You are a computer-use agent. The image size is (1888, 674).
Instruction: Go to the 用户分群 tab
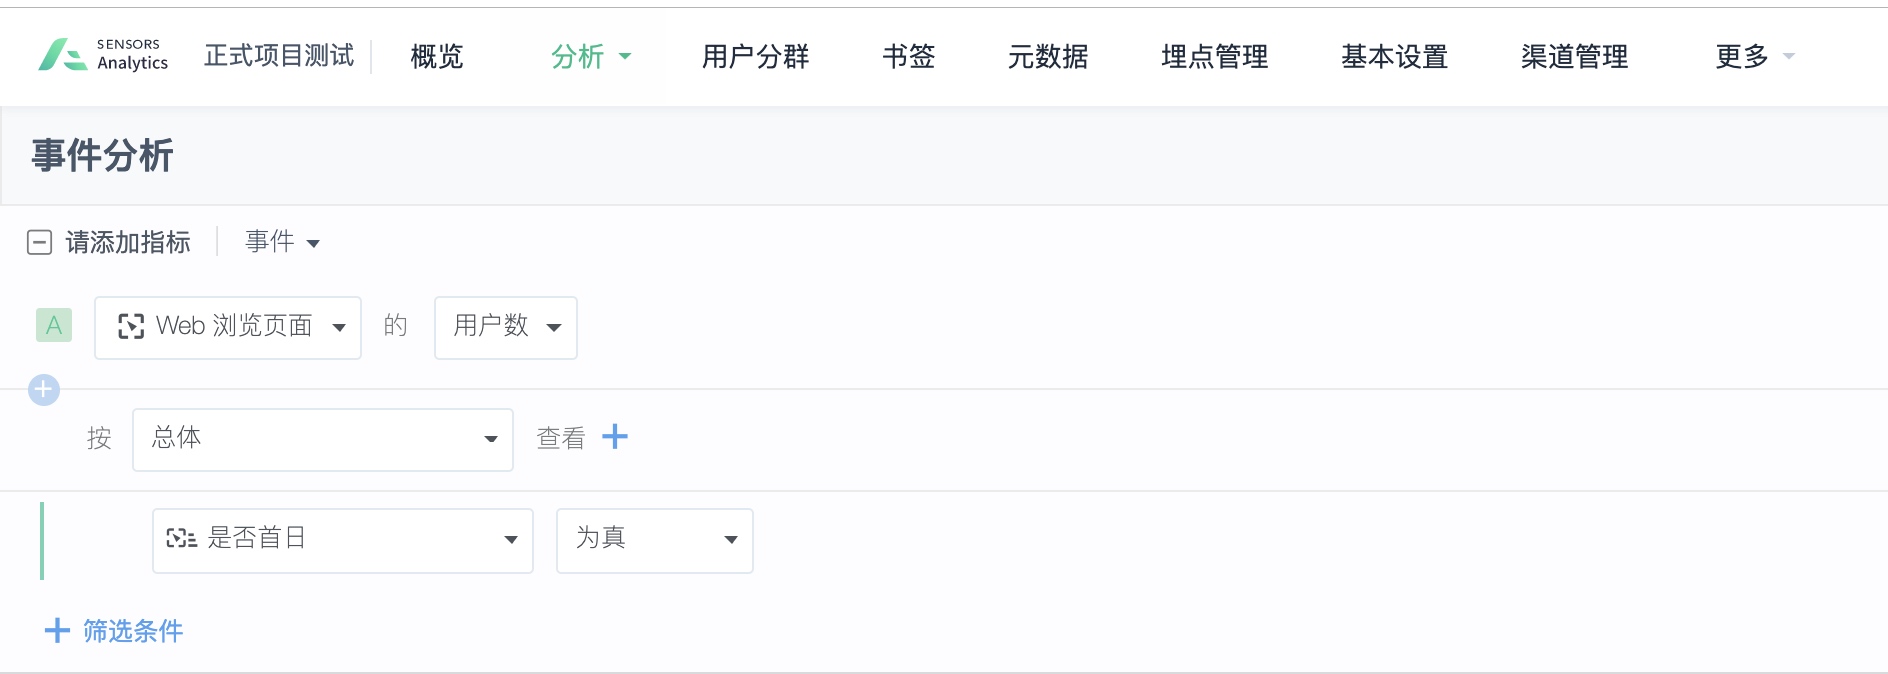coord(755,56)
